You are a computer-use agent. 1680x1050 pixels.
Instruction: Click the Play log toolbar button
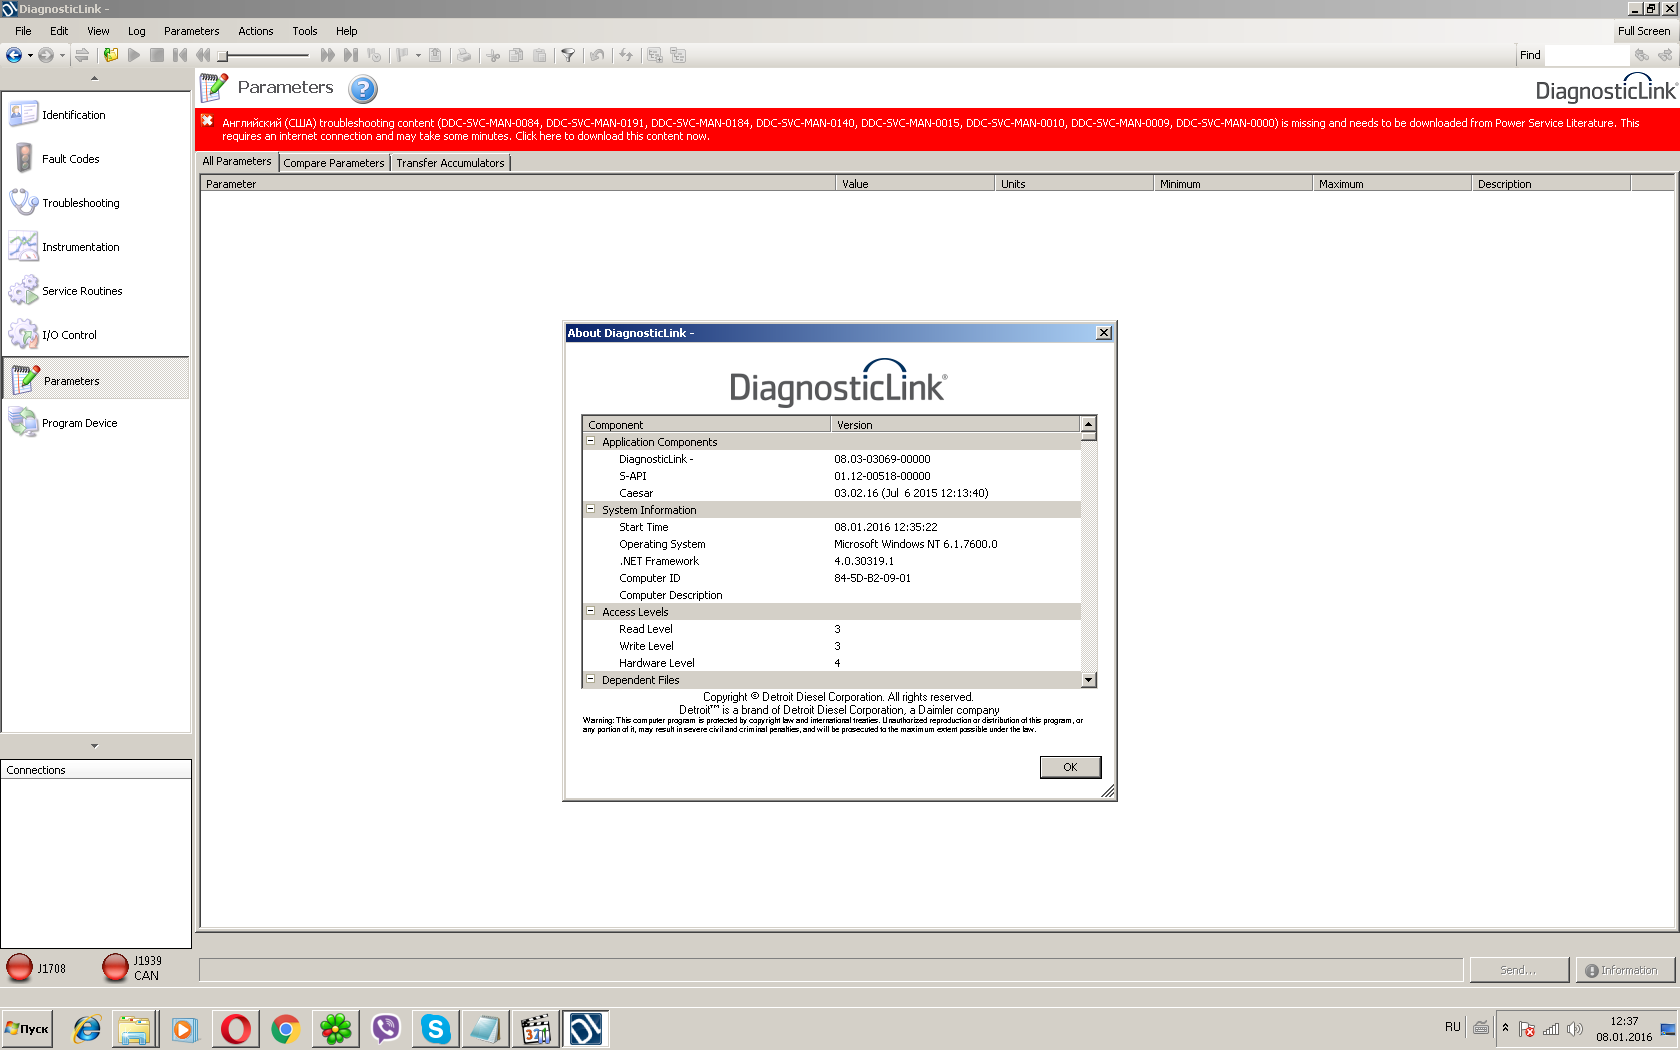[134, 56]
